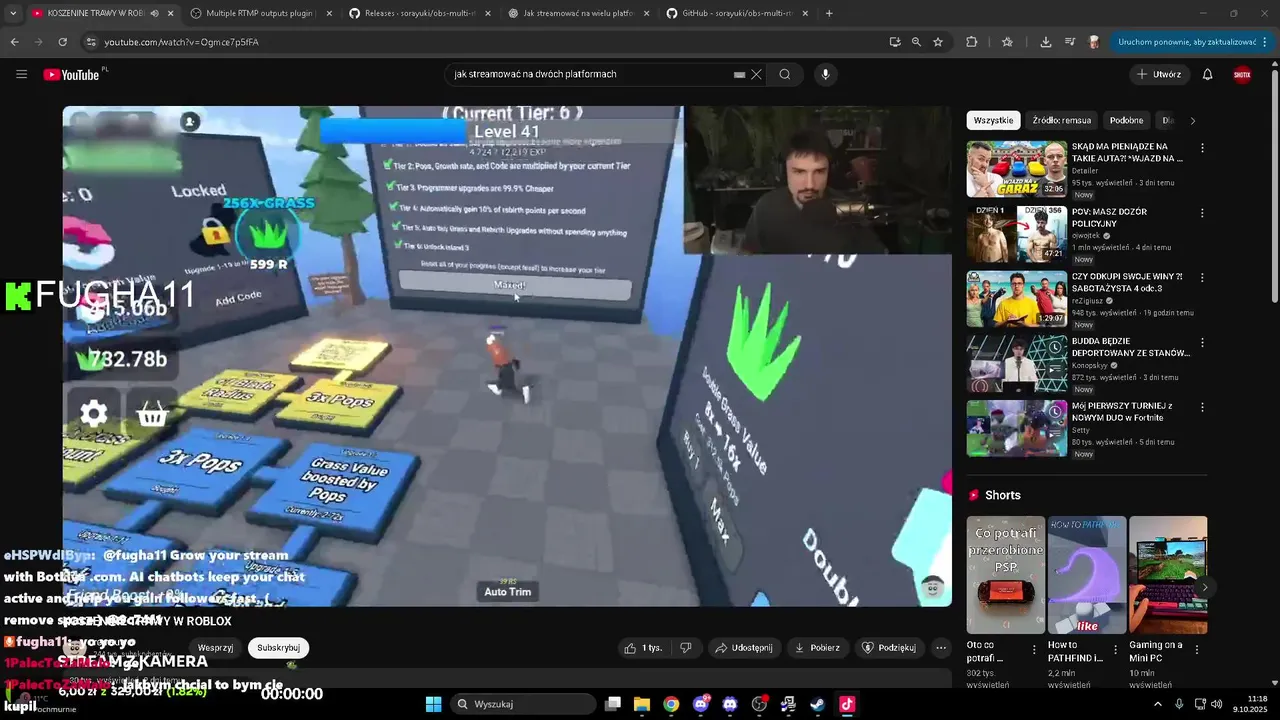1280x720 pixels.
Task: Open browser downloads icon
Action: (1045, 42)
